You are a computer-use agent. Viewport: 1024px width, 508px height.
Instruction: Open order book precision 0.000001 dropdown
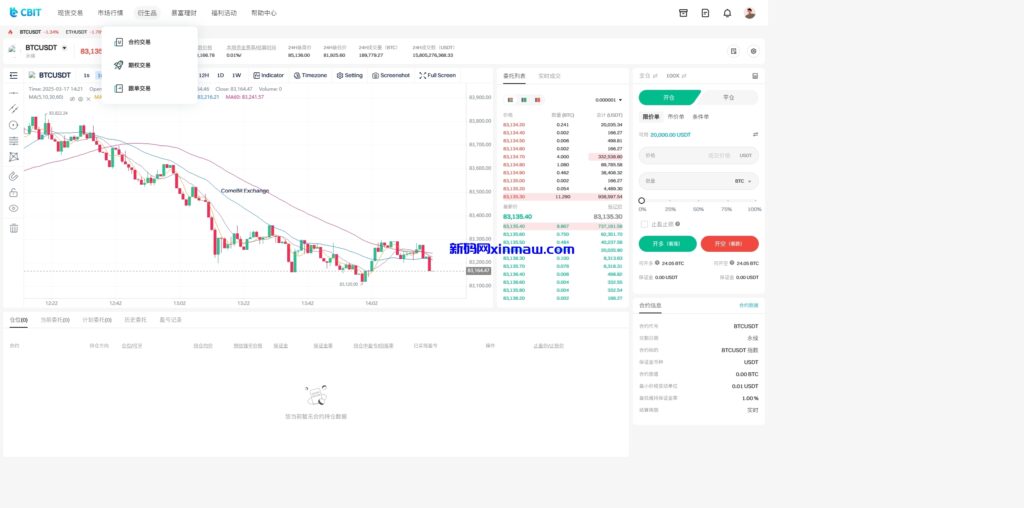click(608, 100)
